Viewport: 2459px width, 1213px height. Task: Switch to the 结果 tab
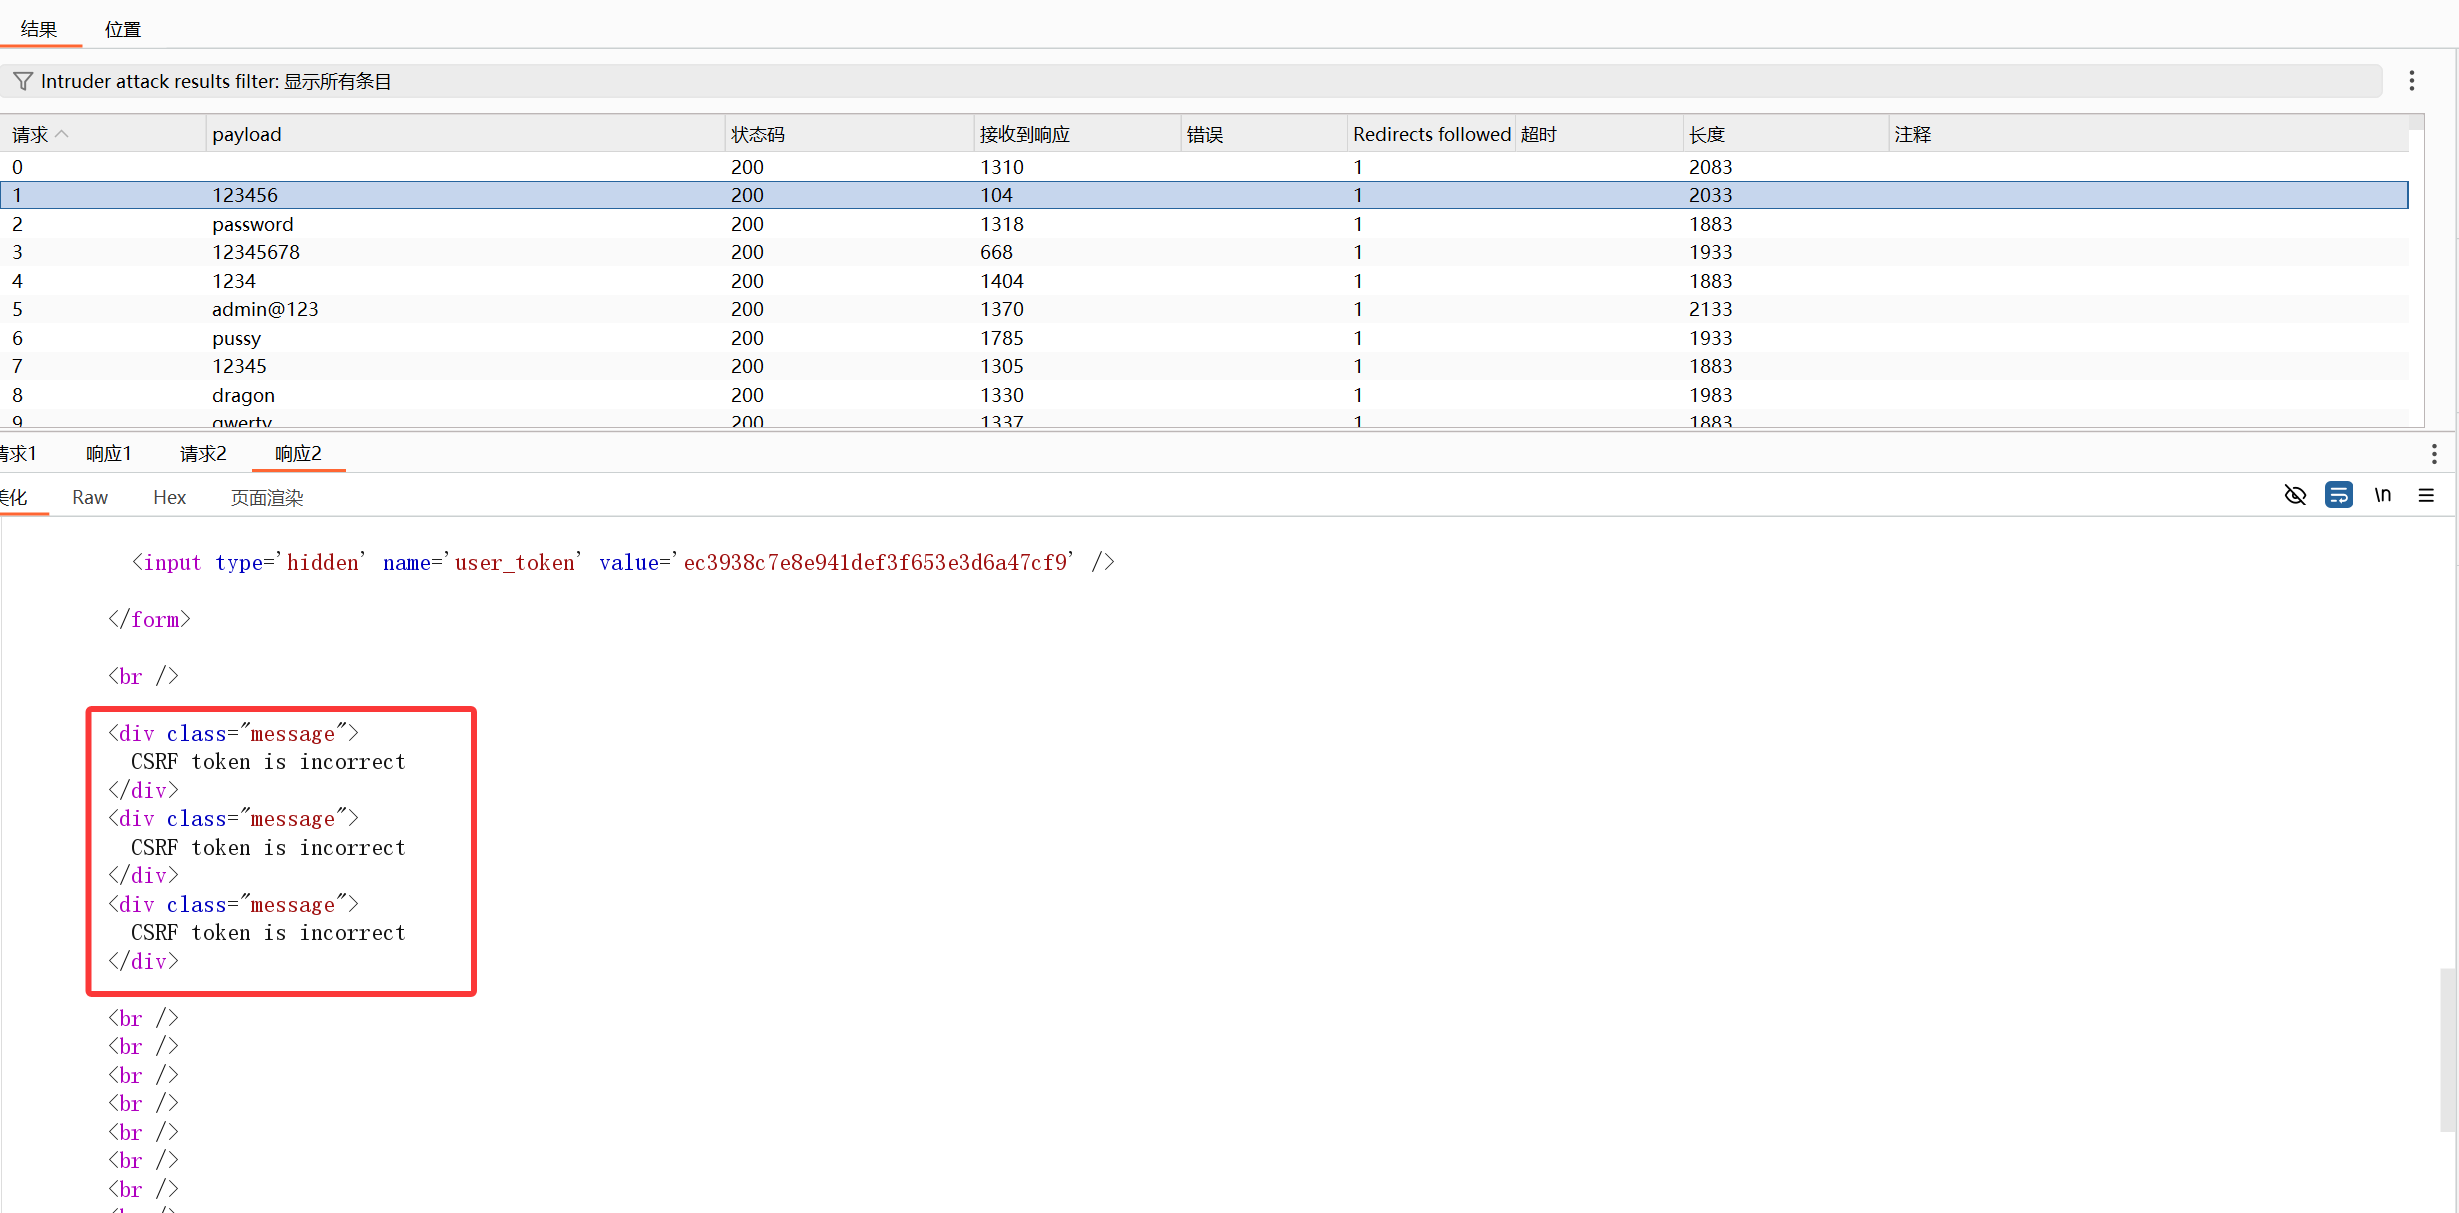(x=39, y=29)
